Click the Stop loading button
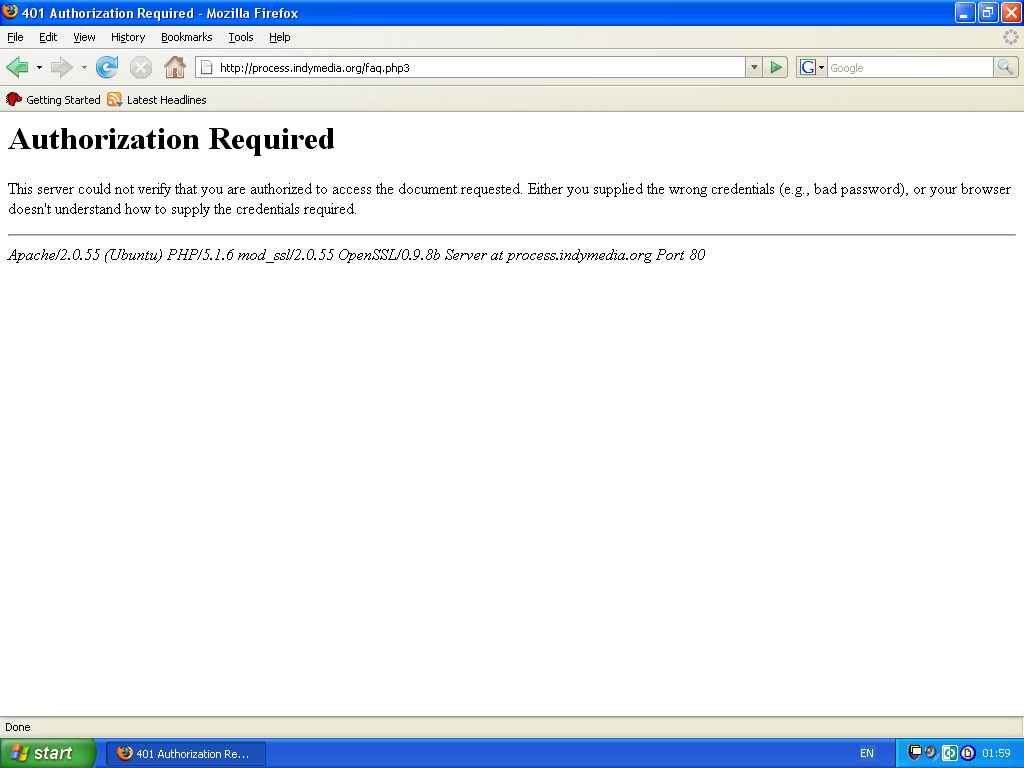 tap(141, 67)
